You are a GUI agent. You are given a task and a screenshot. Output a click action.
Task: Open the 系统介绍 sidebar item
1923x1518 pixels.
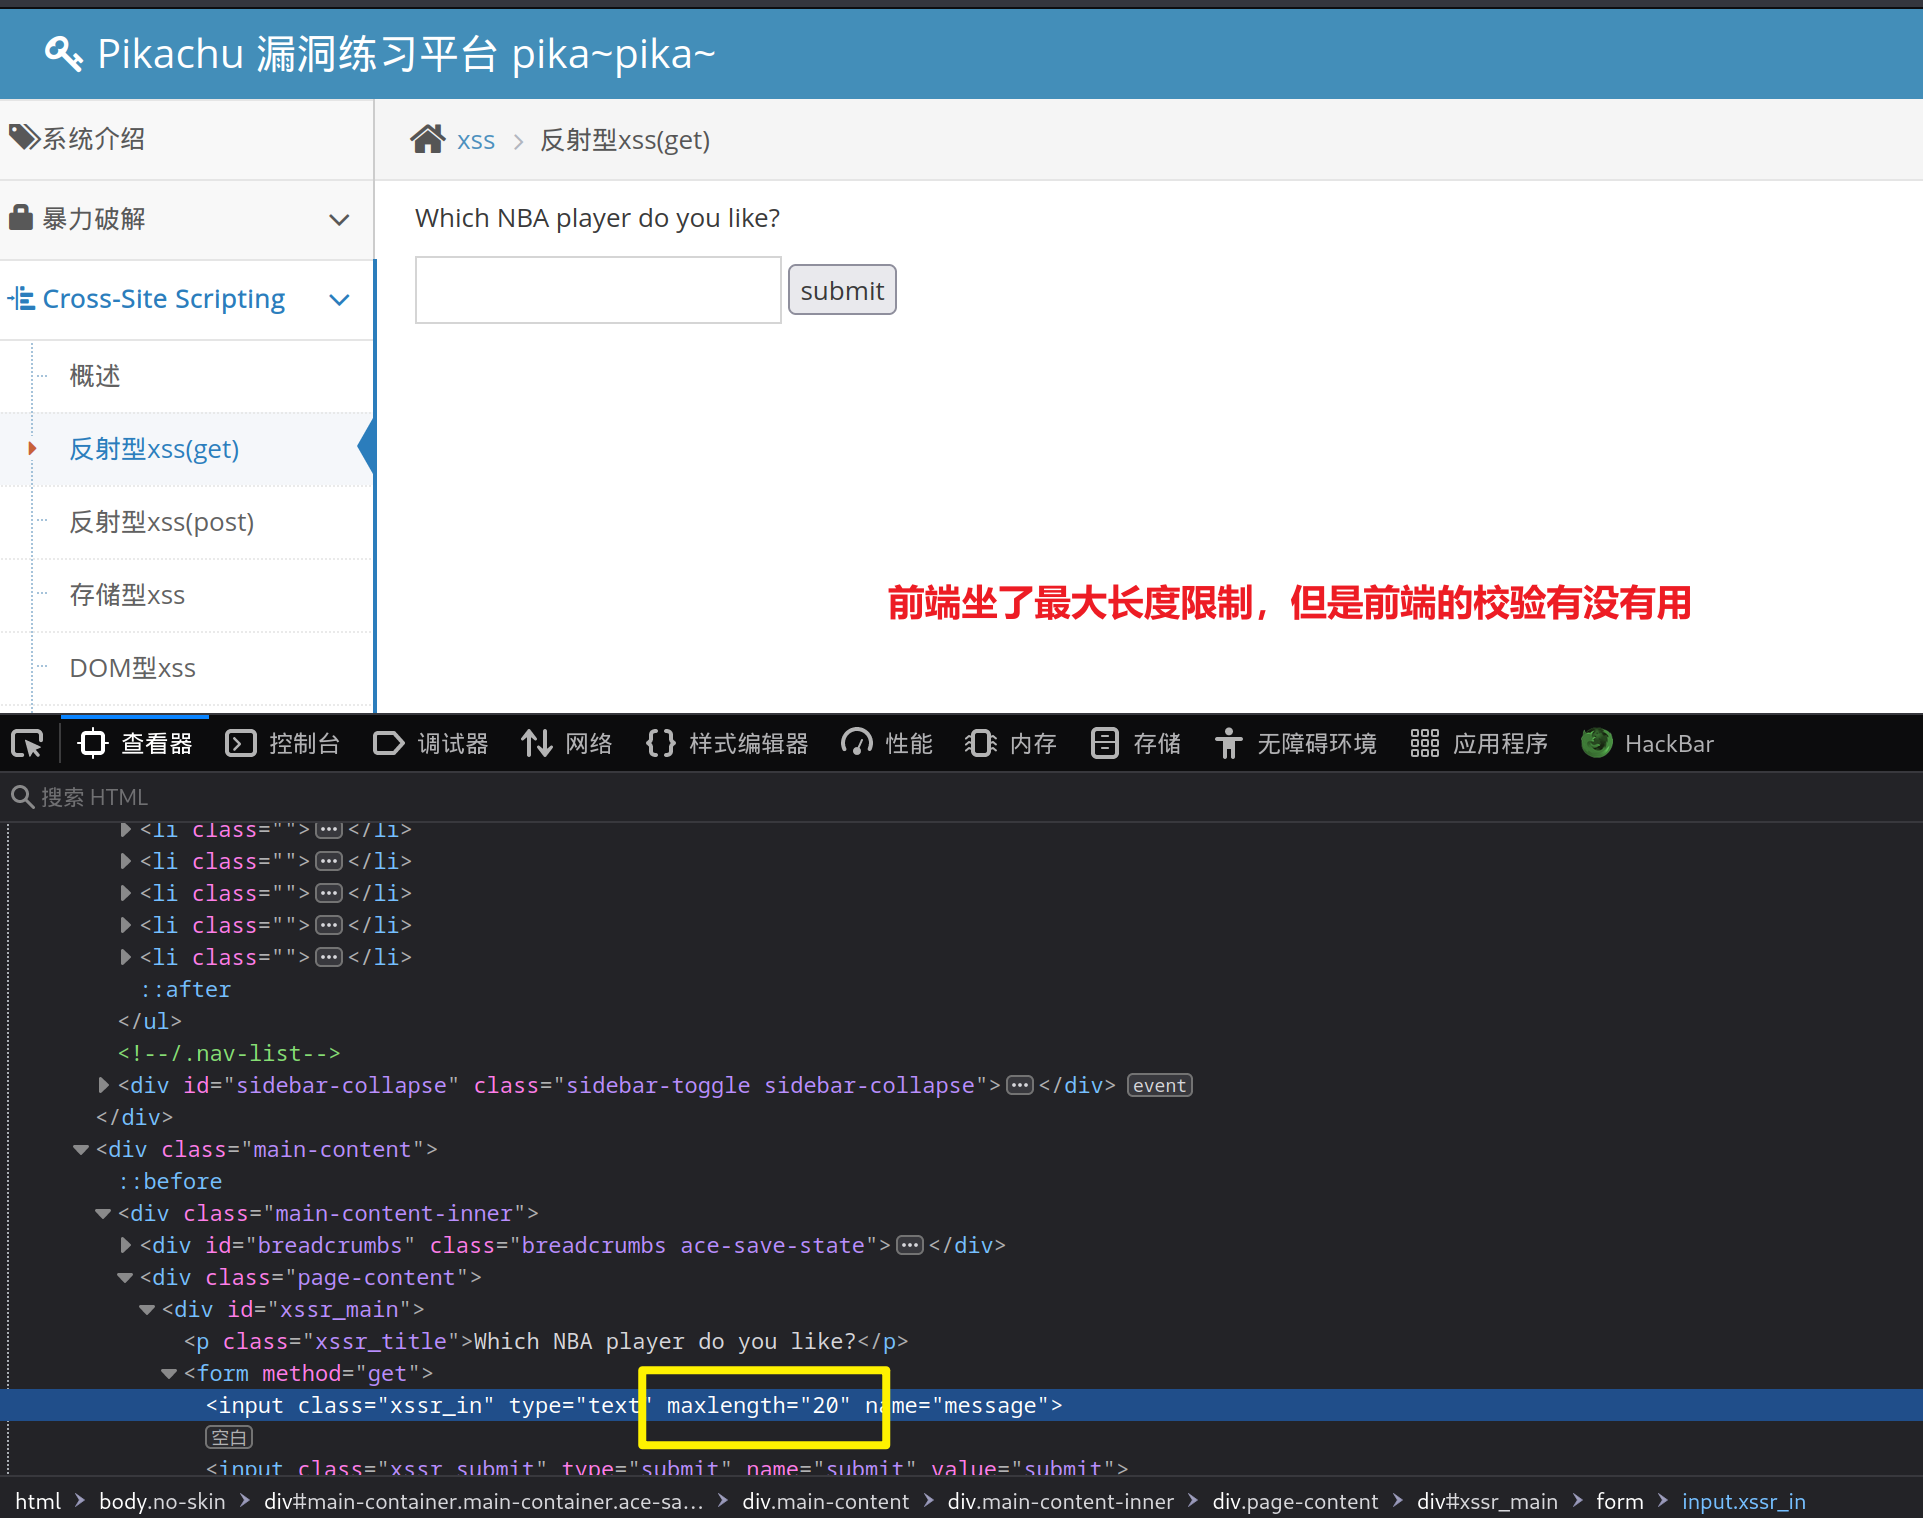pyautogui.click(x=187, y=138)
